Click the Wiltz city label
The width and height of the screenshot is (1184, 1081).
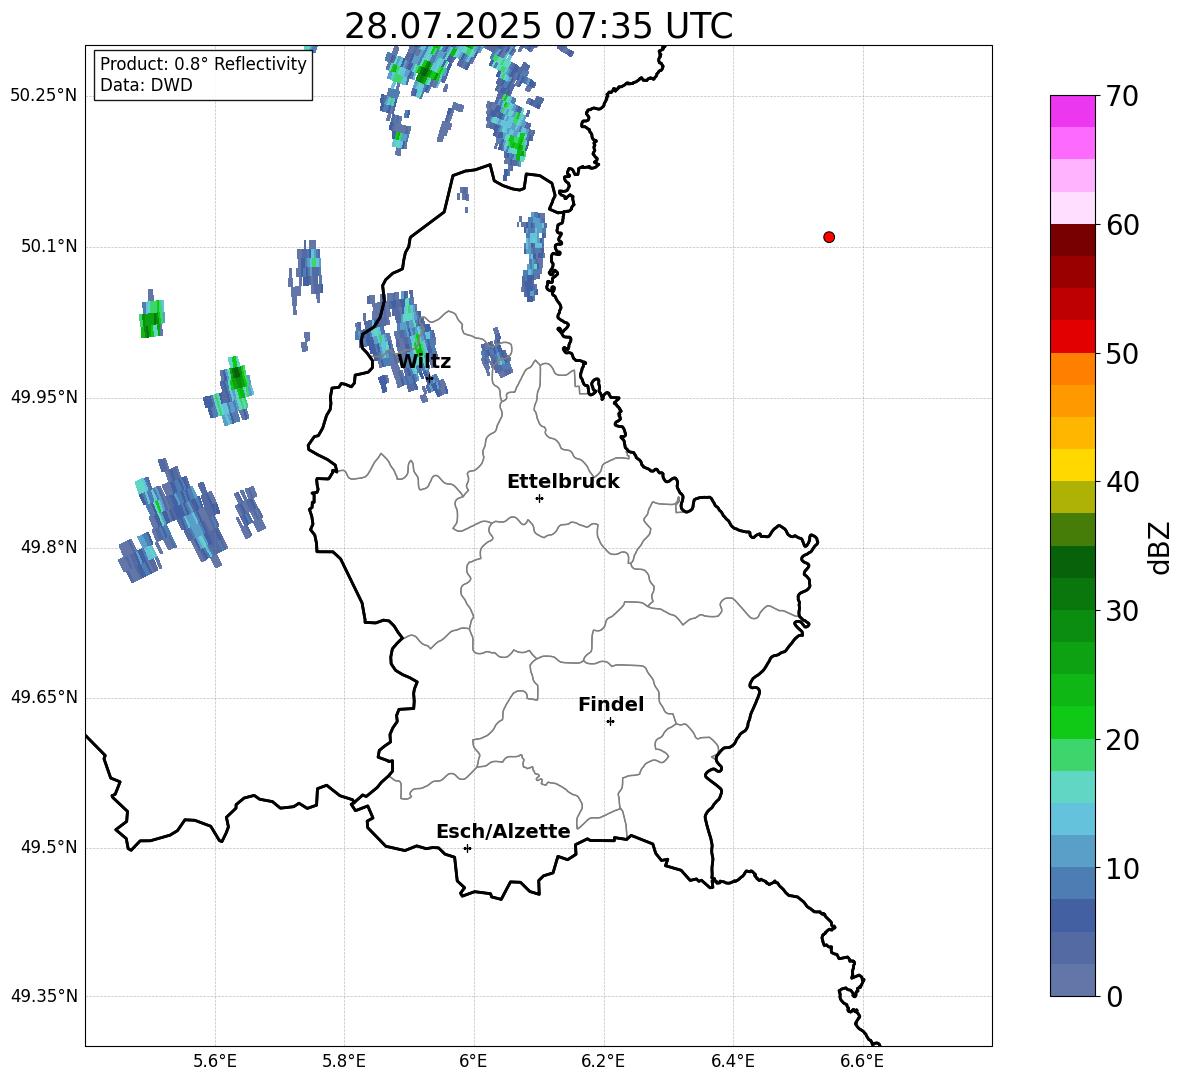(424, 362)
